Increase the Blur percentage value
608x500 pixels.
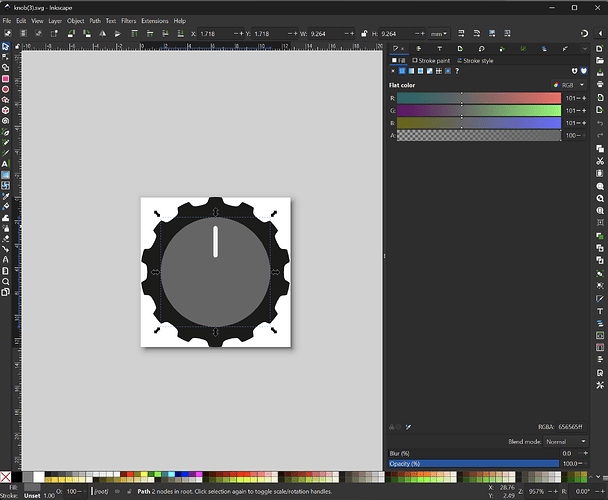pos(586,453)
